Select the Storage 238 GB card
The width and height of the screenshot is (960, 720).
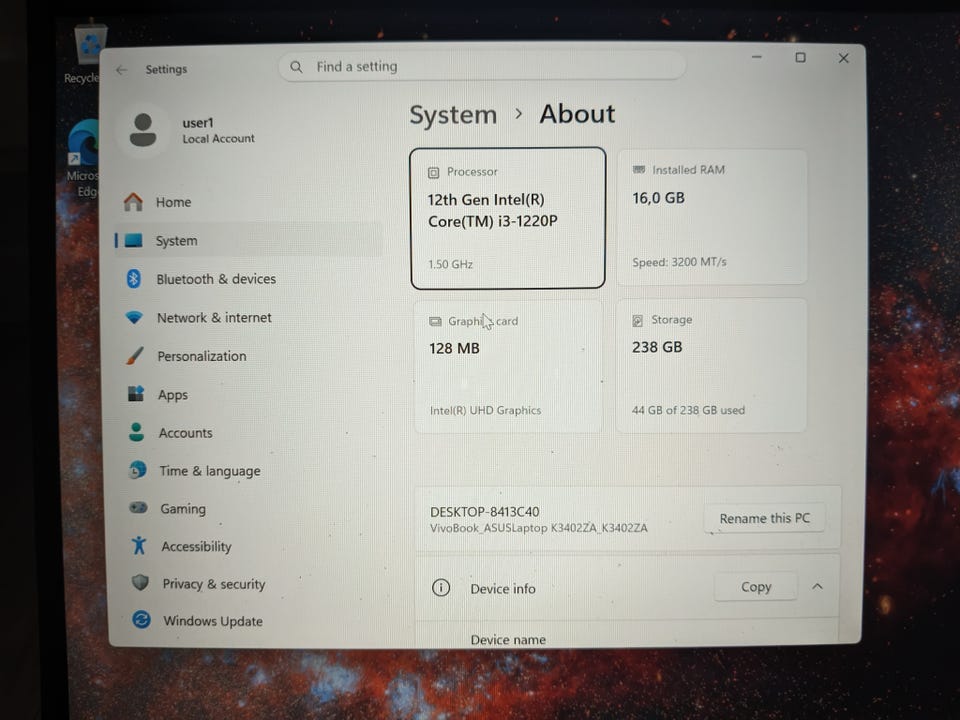click(x=711, y=366)
